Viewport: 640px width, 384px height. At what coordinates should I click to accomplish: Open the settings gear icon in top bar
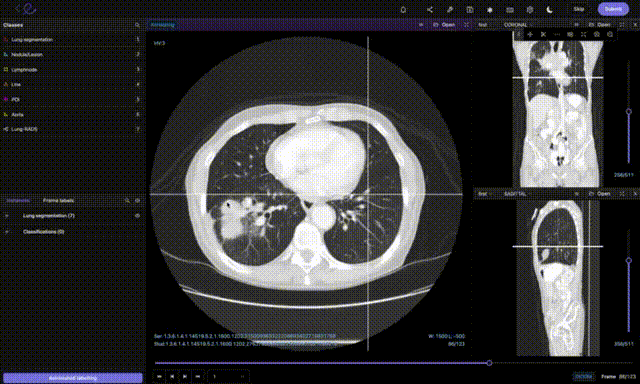[530, 9]
